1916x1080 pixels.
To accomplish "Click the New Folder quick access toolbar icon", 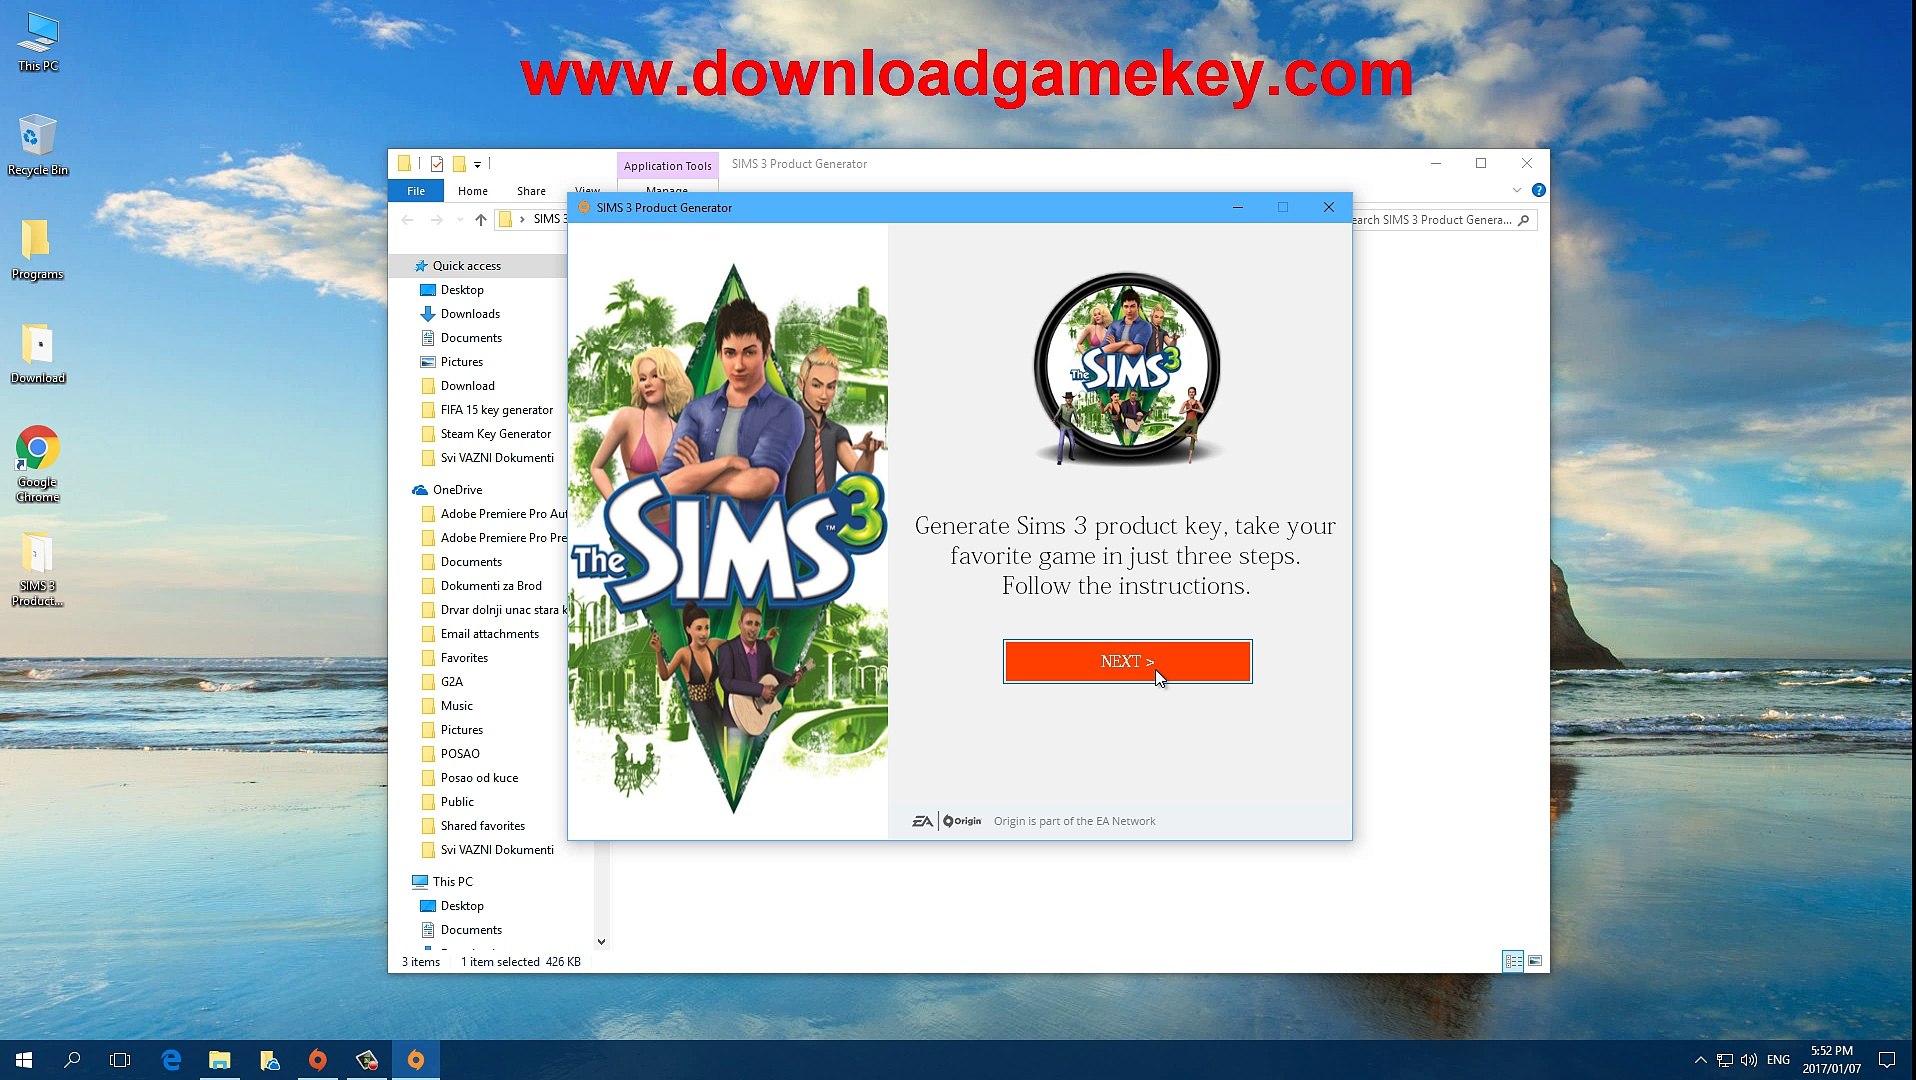I will (459, 164).
